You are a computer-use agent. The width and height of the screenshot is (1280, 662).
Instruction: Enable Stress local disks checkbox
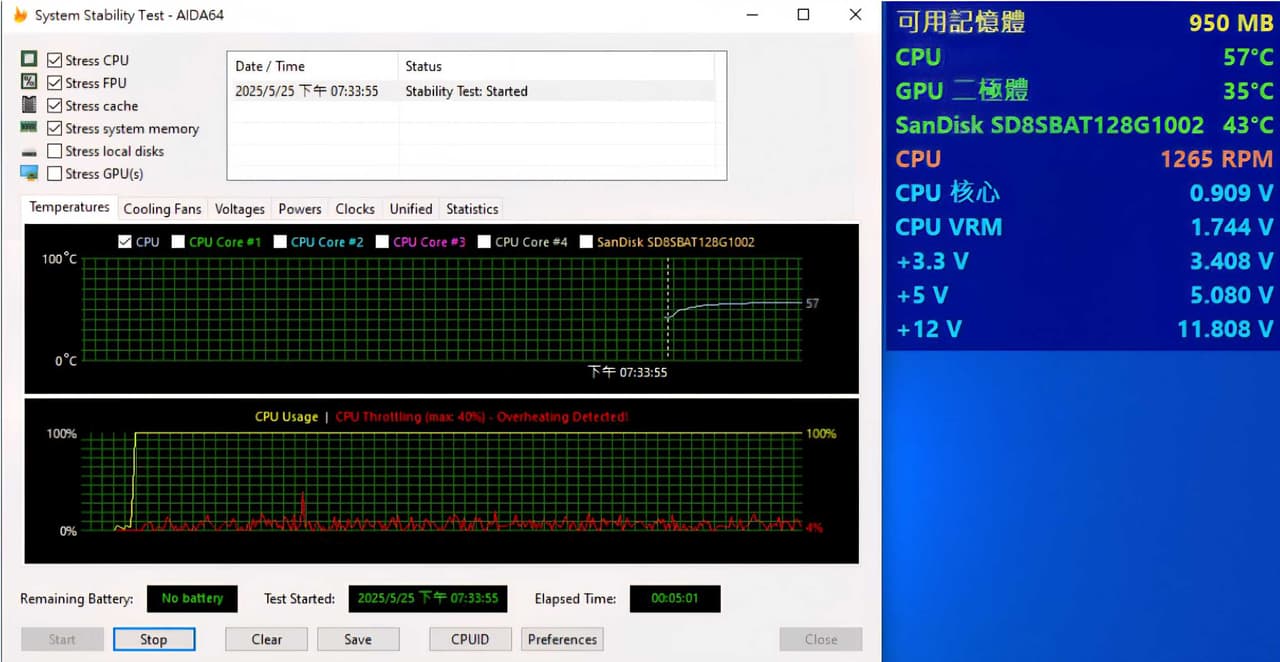click(x=55, y=151)
